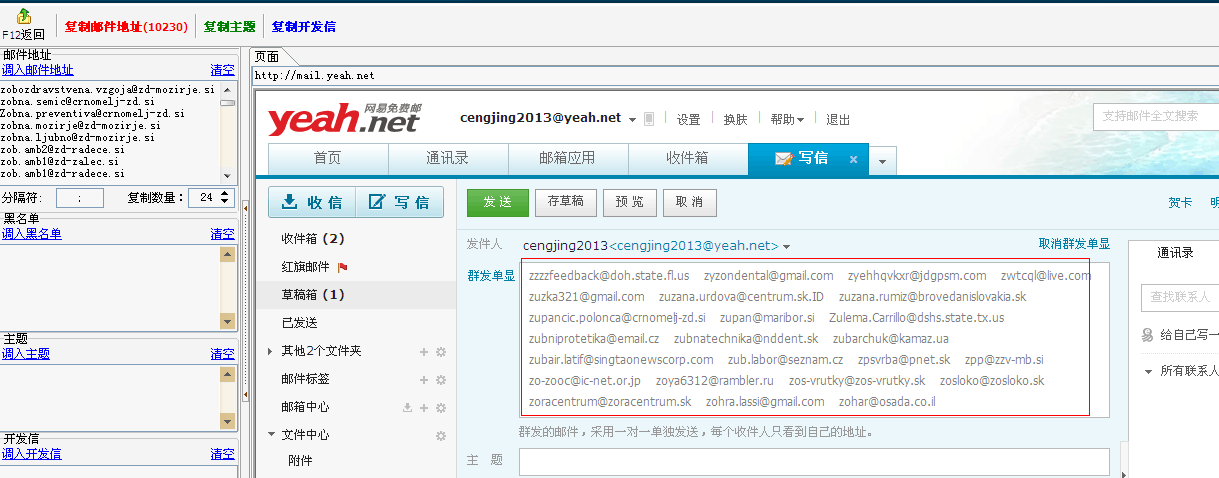Switch to the 通讯录 main tab
The image size is (1219, 478).
coord(447,158)
